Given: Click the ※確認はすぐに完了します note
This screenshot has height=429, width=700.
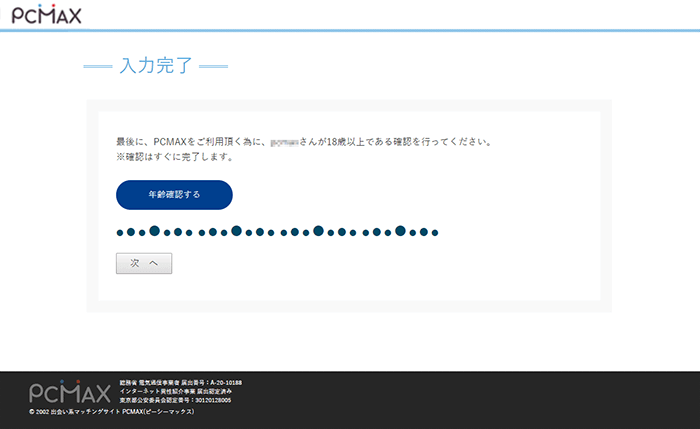Looking at the screenshot, I should coord(175,157).
